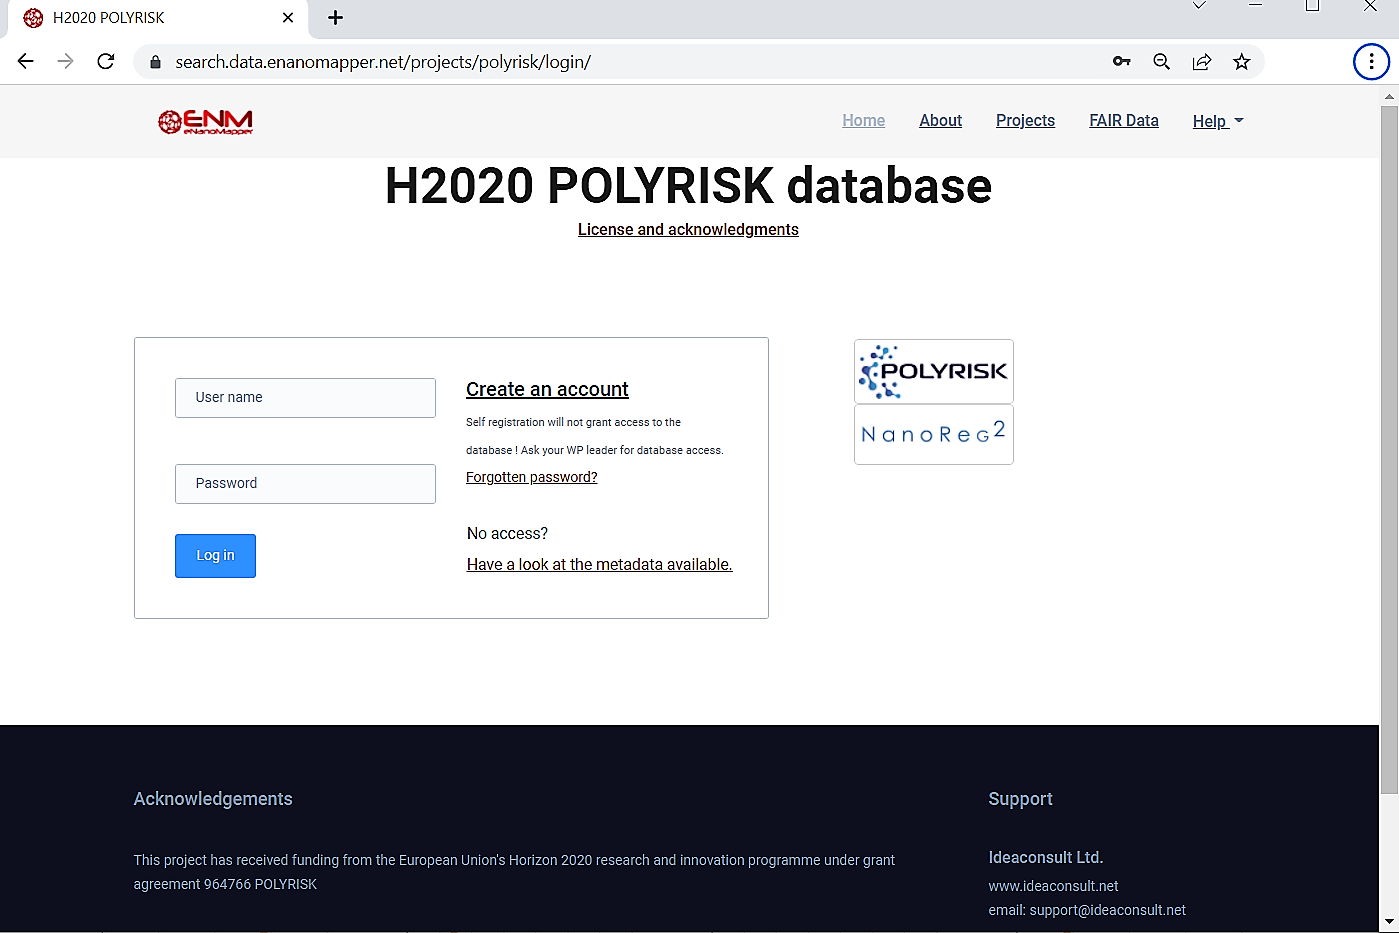The image size is (1399, 933).
Task: Reload the page with refresh icon
Action: 106,61
